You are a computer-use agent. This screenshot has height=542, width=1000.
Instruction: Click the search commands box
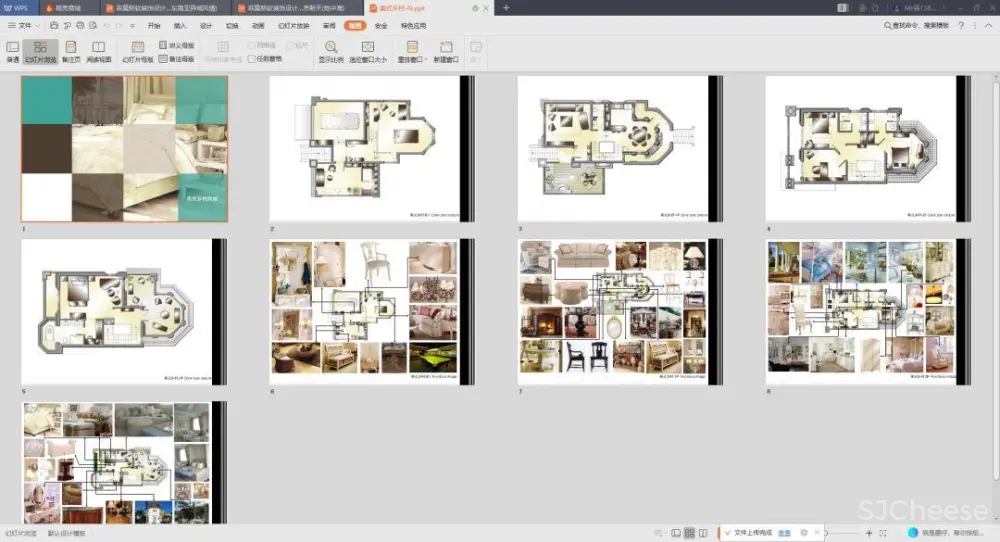[917, 25]
